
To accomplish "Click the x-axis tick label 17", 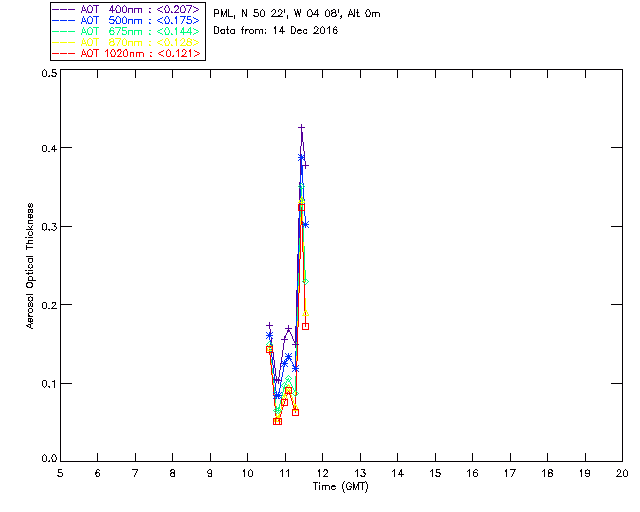I will coord(510,473).
